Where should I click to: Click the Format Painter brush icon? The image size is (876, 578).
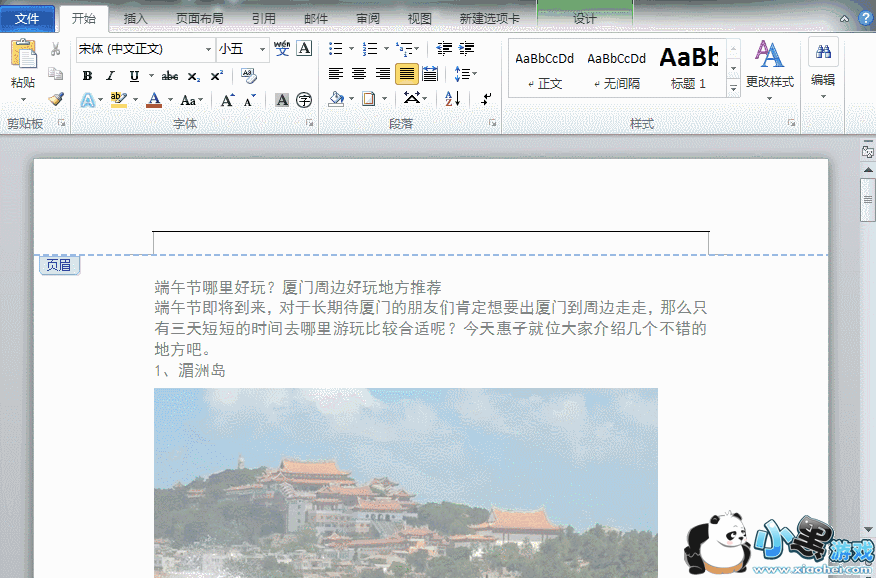point(56,98)
